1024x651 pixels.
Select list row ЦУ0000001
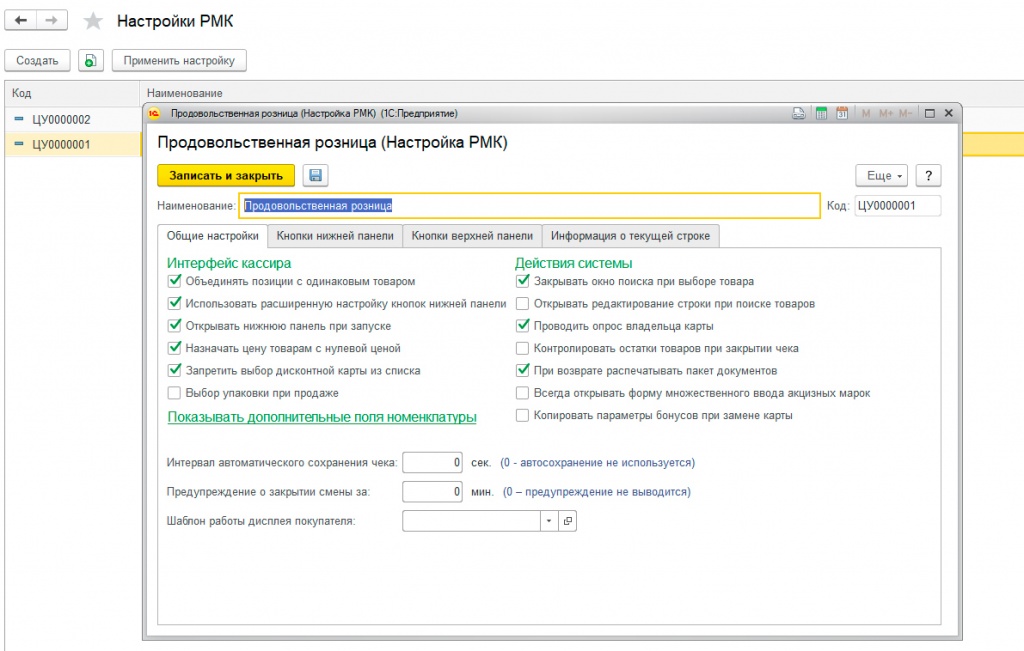coord(72,144)
